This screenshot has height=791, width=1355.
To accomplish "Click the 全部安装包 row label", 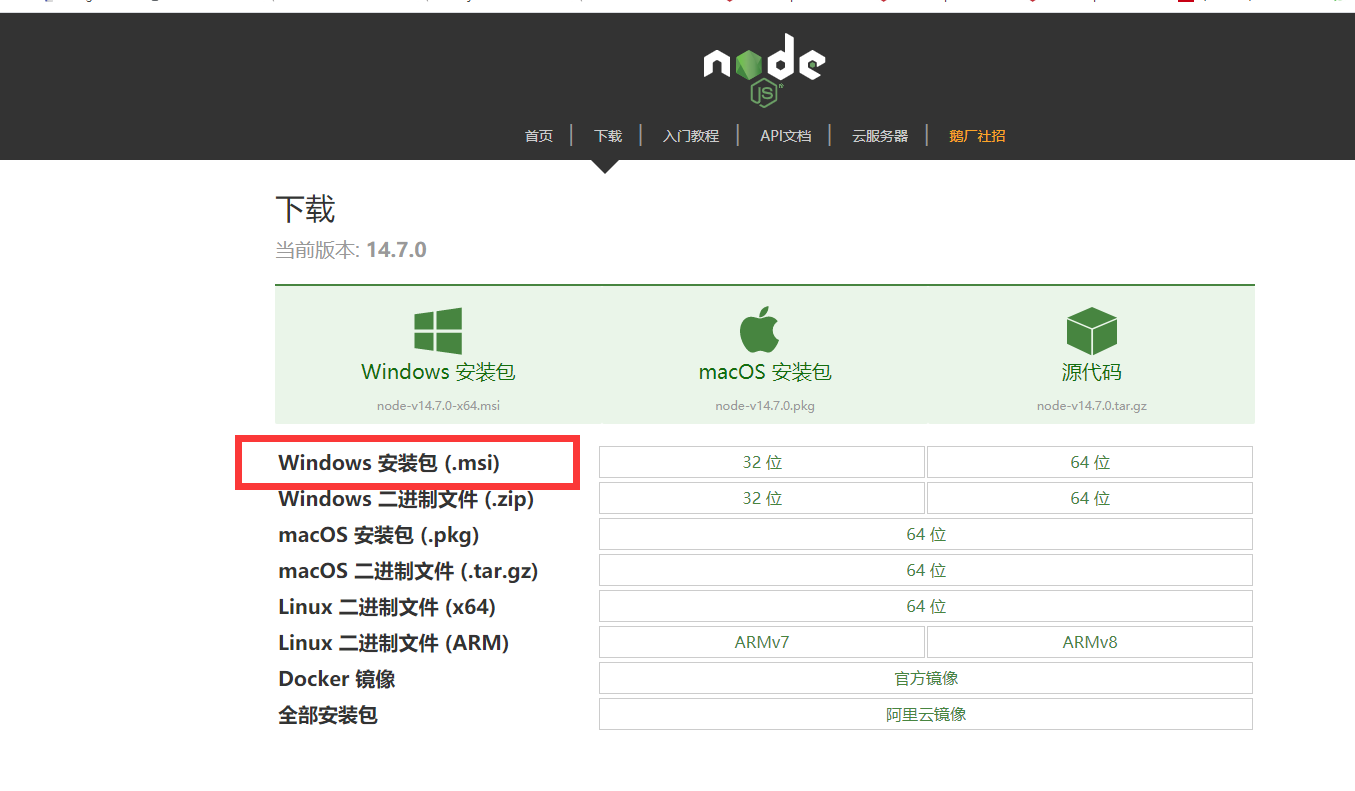I will [x=328, y=715].
